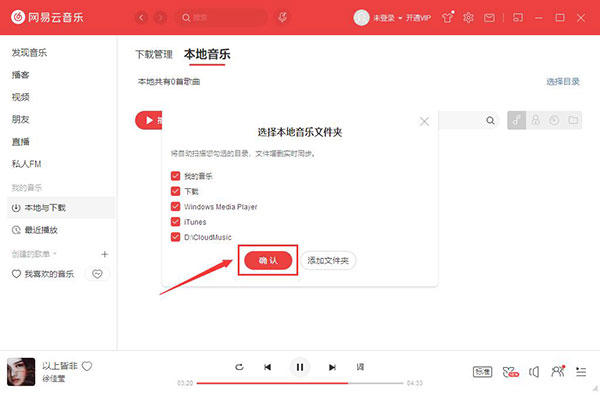Click the song progress bar

click(300, 383)
